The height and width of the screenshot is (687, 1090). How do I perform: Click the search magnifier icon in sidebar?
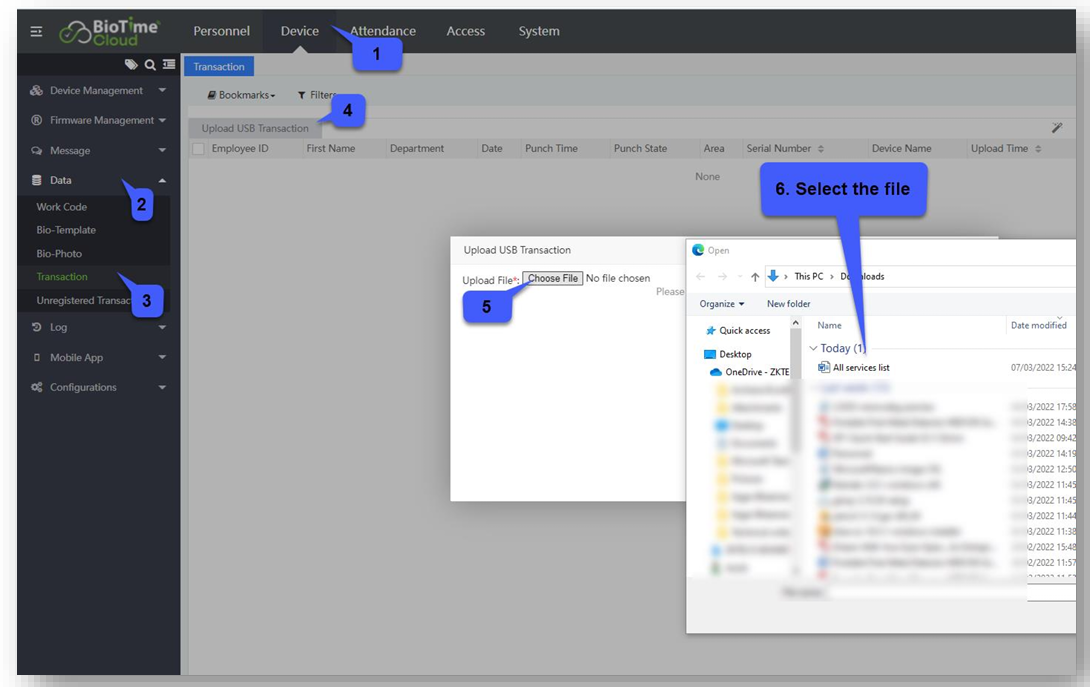150,65
